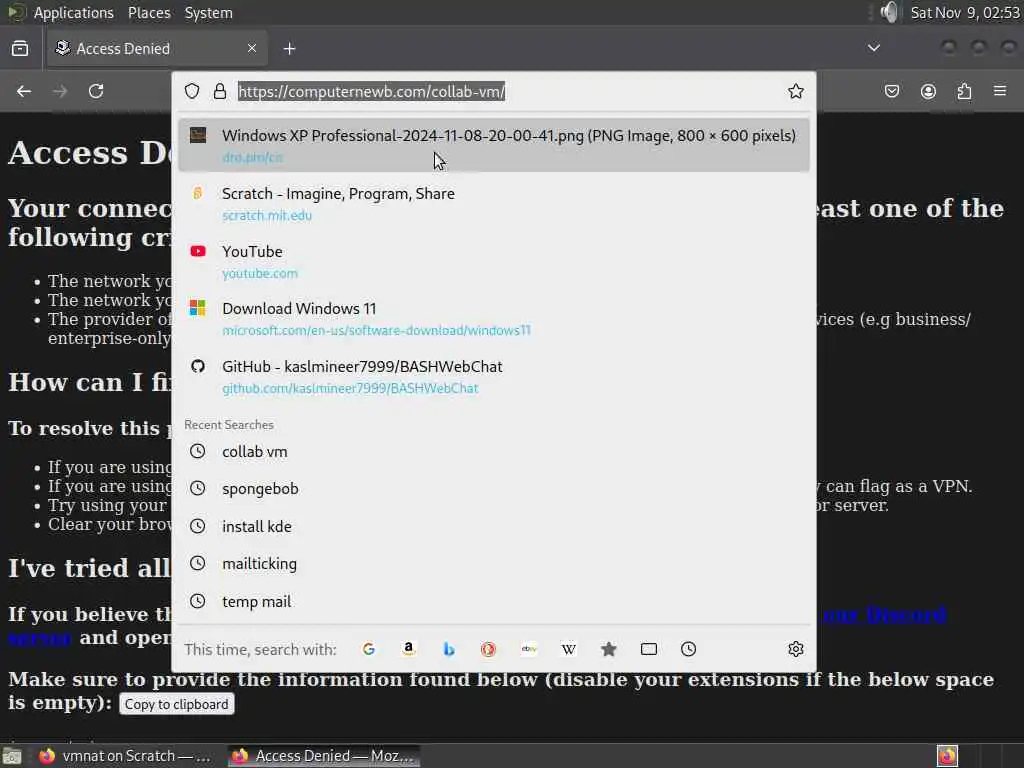The width and height of the screenshot is (1024, 768).
Task: Open the Places menu
Action: (149, 13)
